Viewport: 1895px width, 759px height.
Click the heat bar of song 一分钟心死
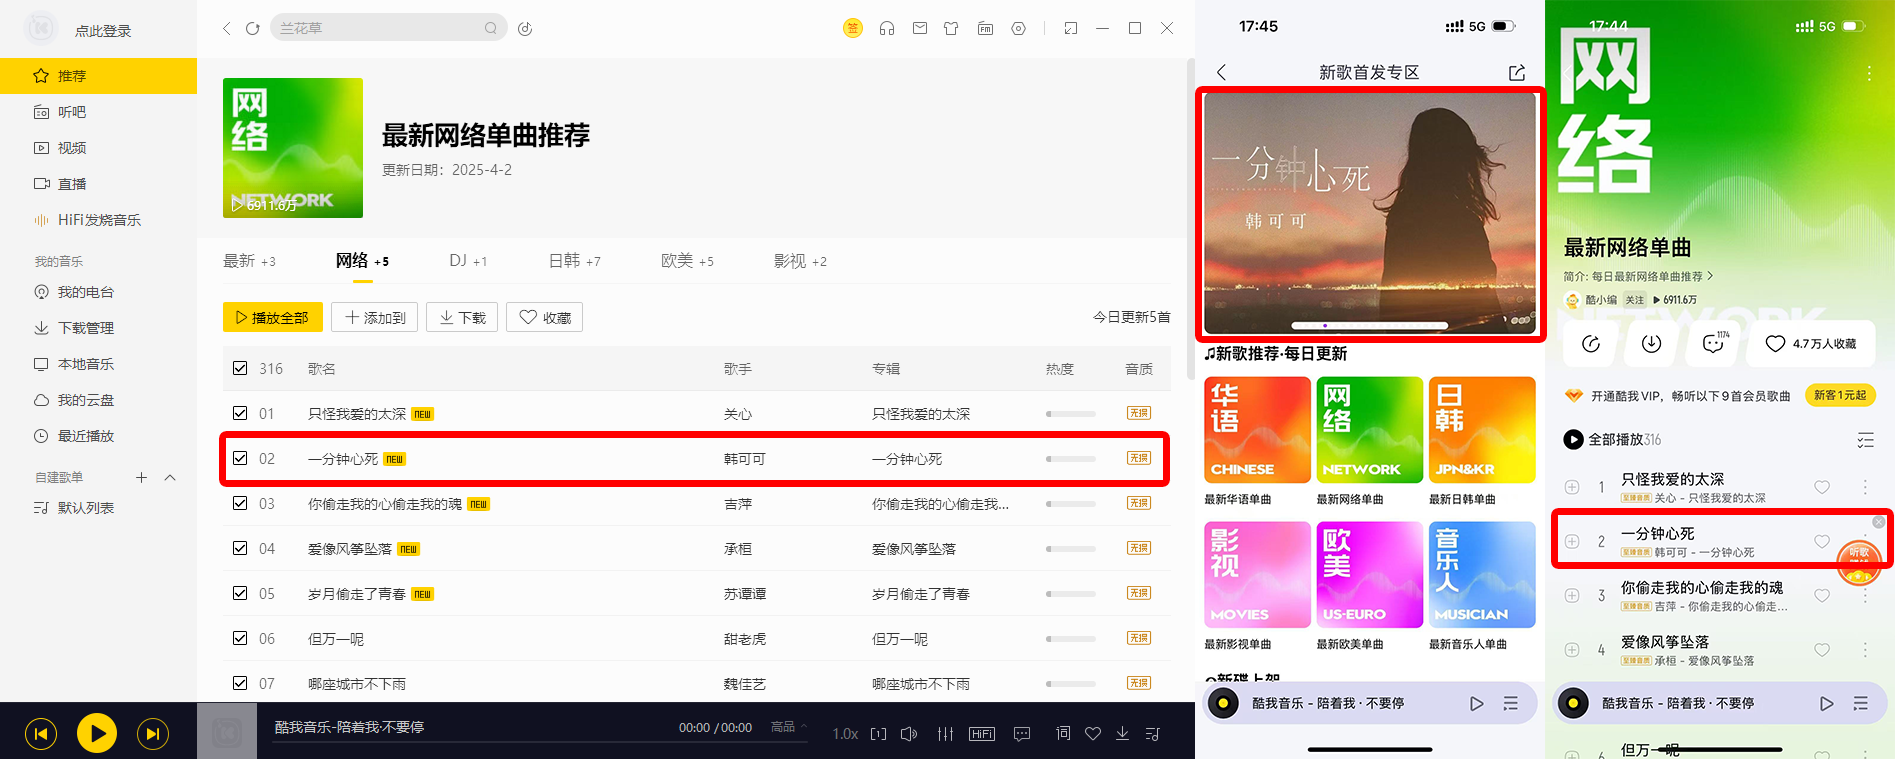[1071, 459]
